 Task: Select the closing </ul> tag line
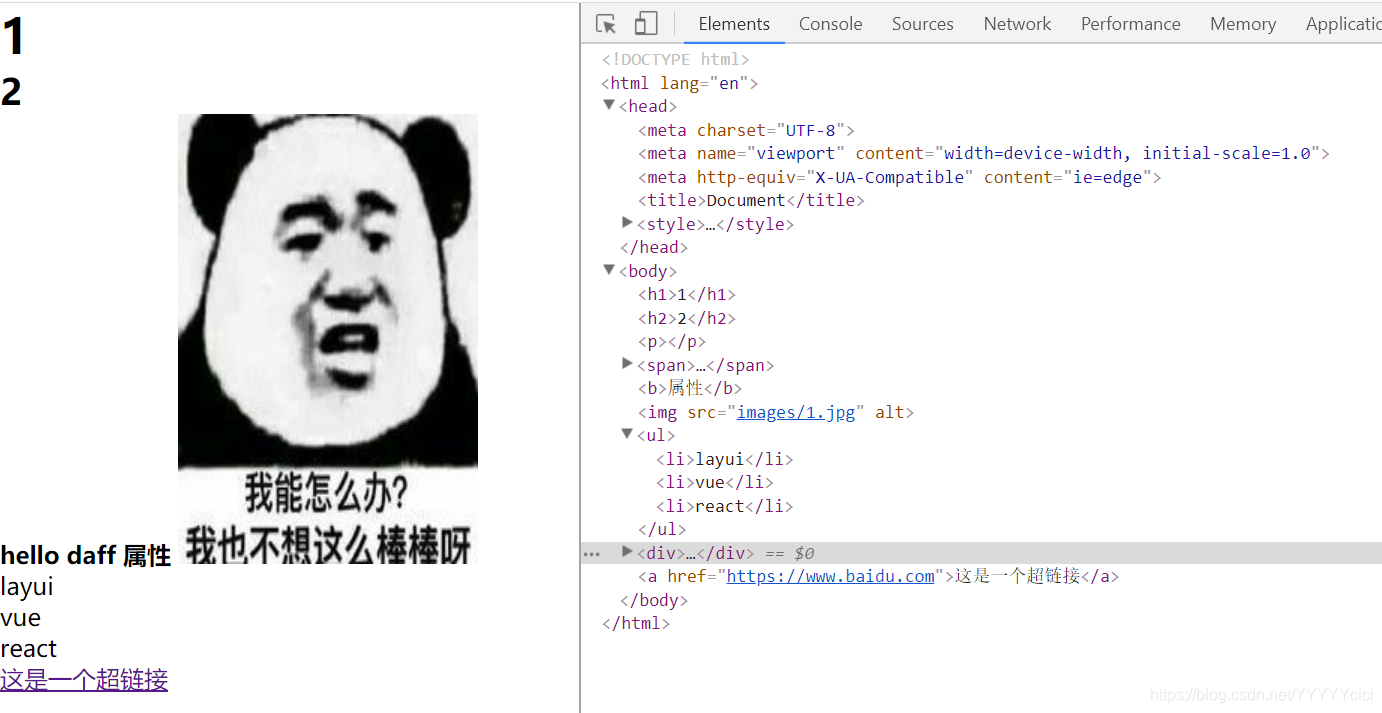662,529
